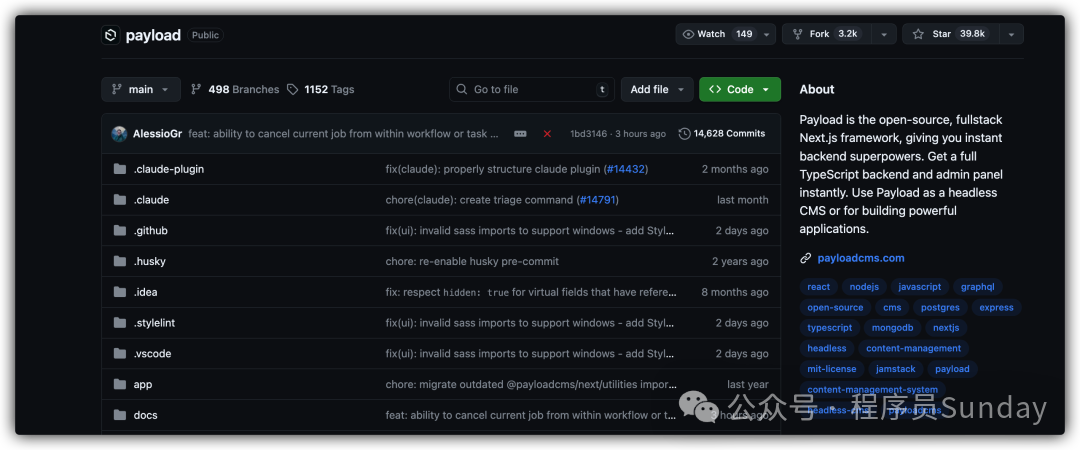Focus the Go to file search field

531,89
